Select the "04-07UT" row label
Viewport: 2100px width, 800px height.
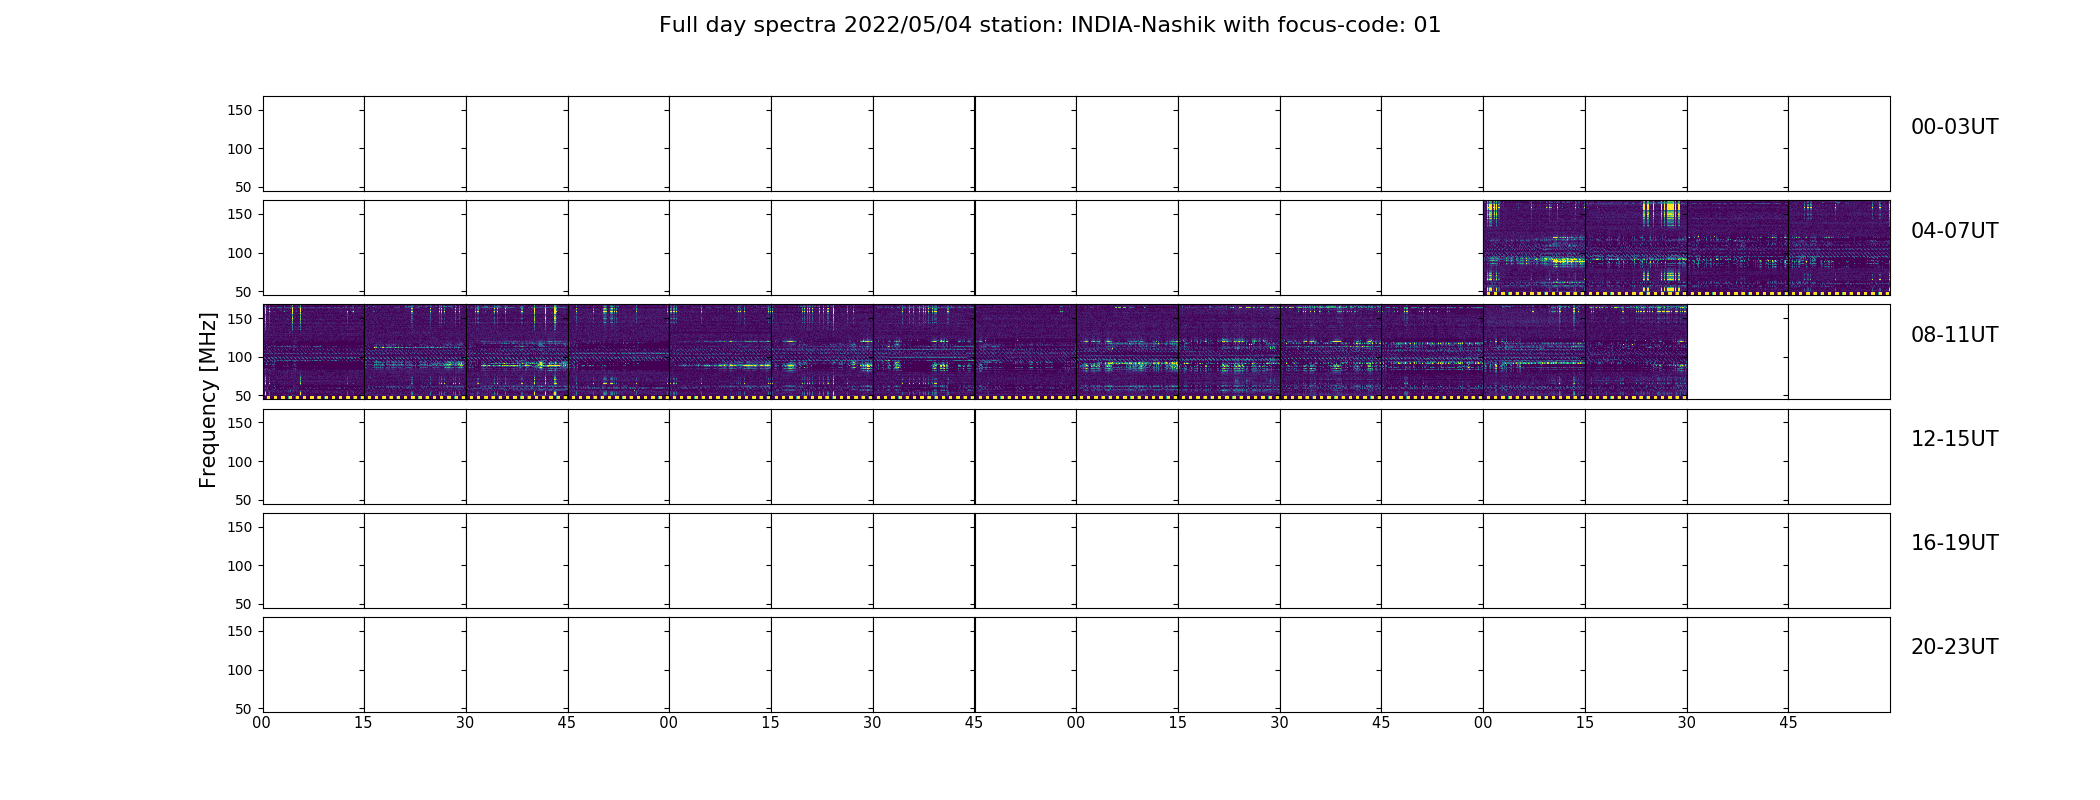(x=1954, y=231)
